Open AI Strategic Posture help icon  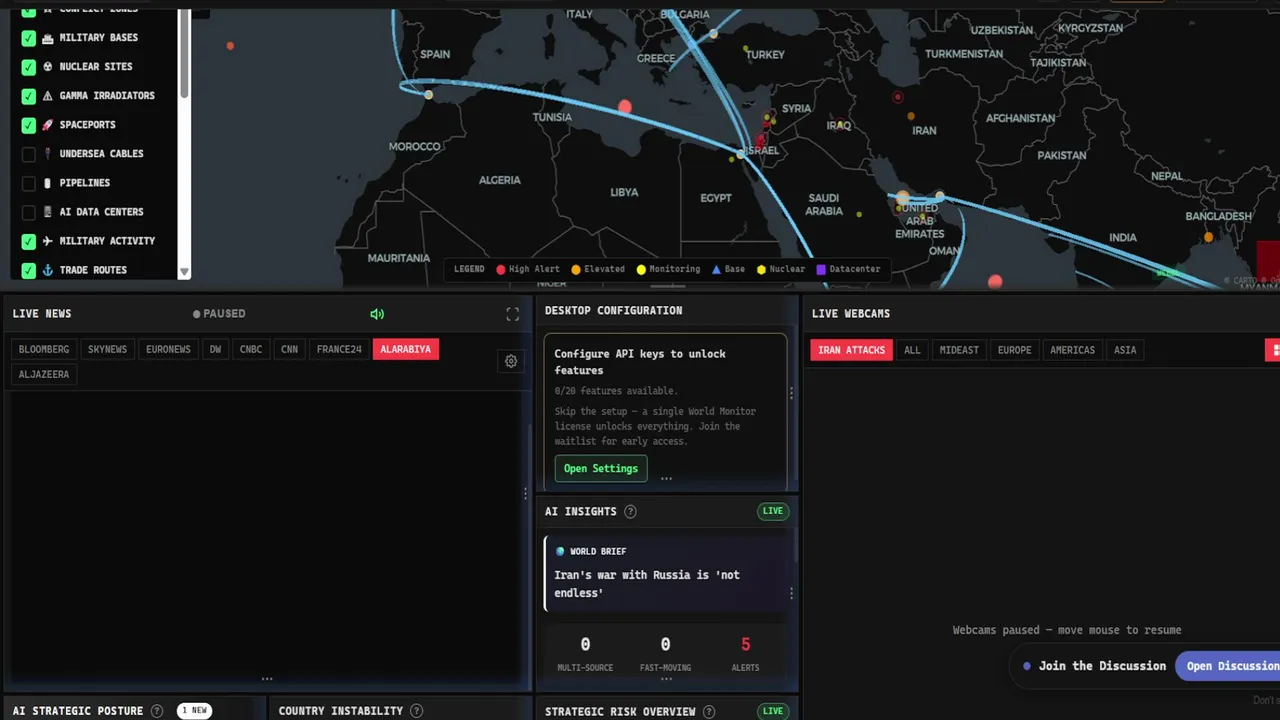(157, 711)
